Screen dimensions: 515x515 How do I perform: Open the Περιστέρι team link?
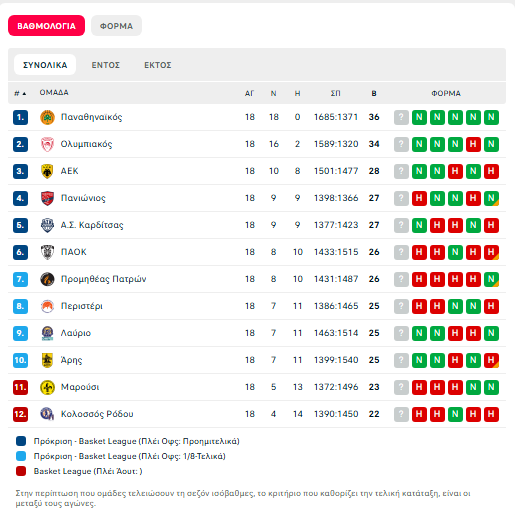tap(82, 306)
